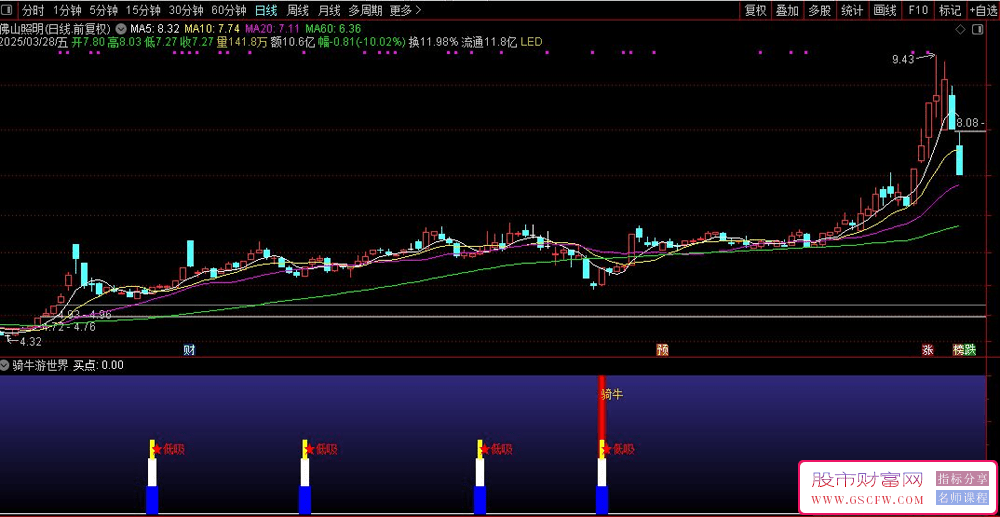Open the F10 company info
The image size is (1000, 517).
click(918, 10)
